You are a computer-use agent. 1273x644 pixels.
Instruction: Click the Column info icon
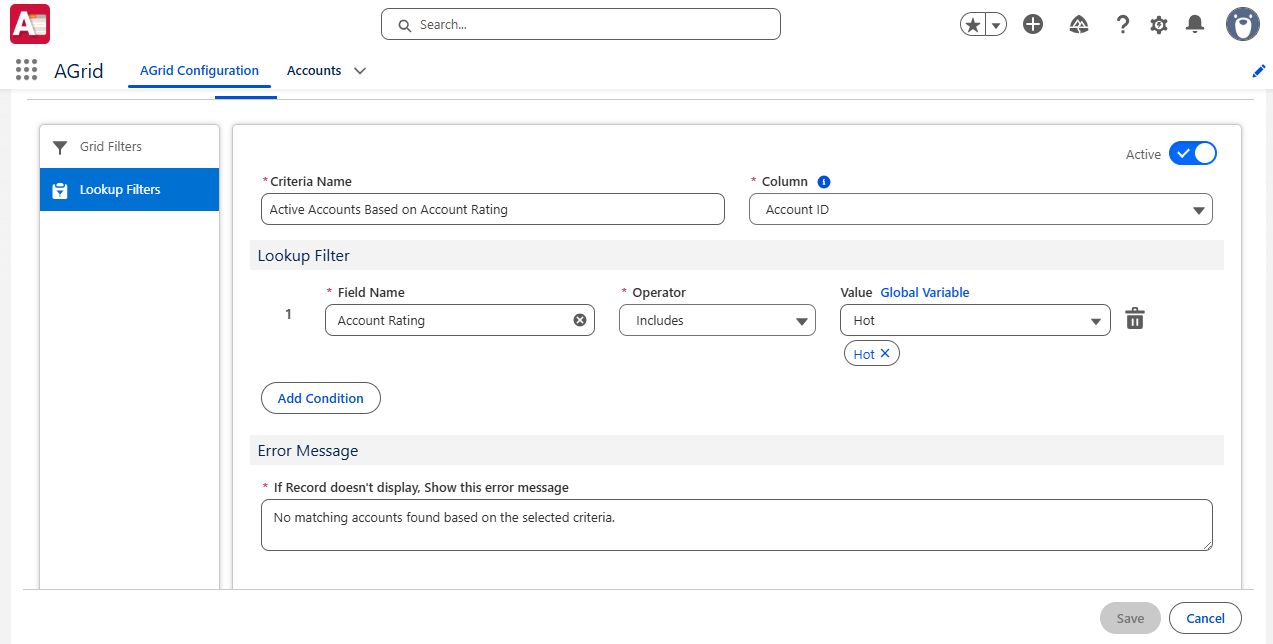(824, 182)
